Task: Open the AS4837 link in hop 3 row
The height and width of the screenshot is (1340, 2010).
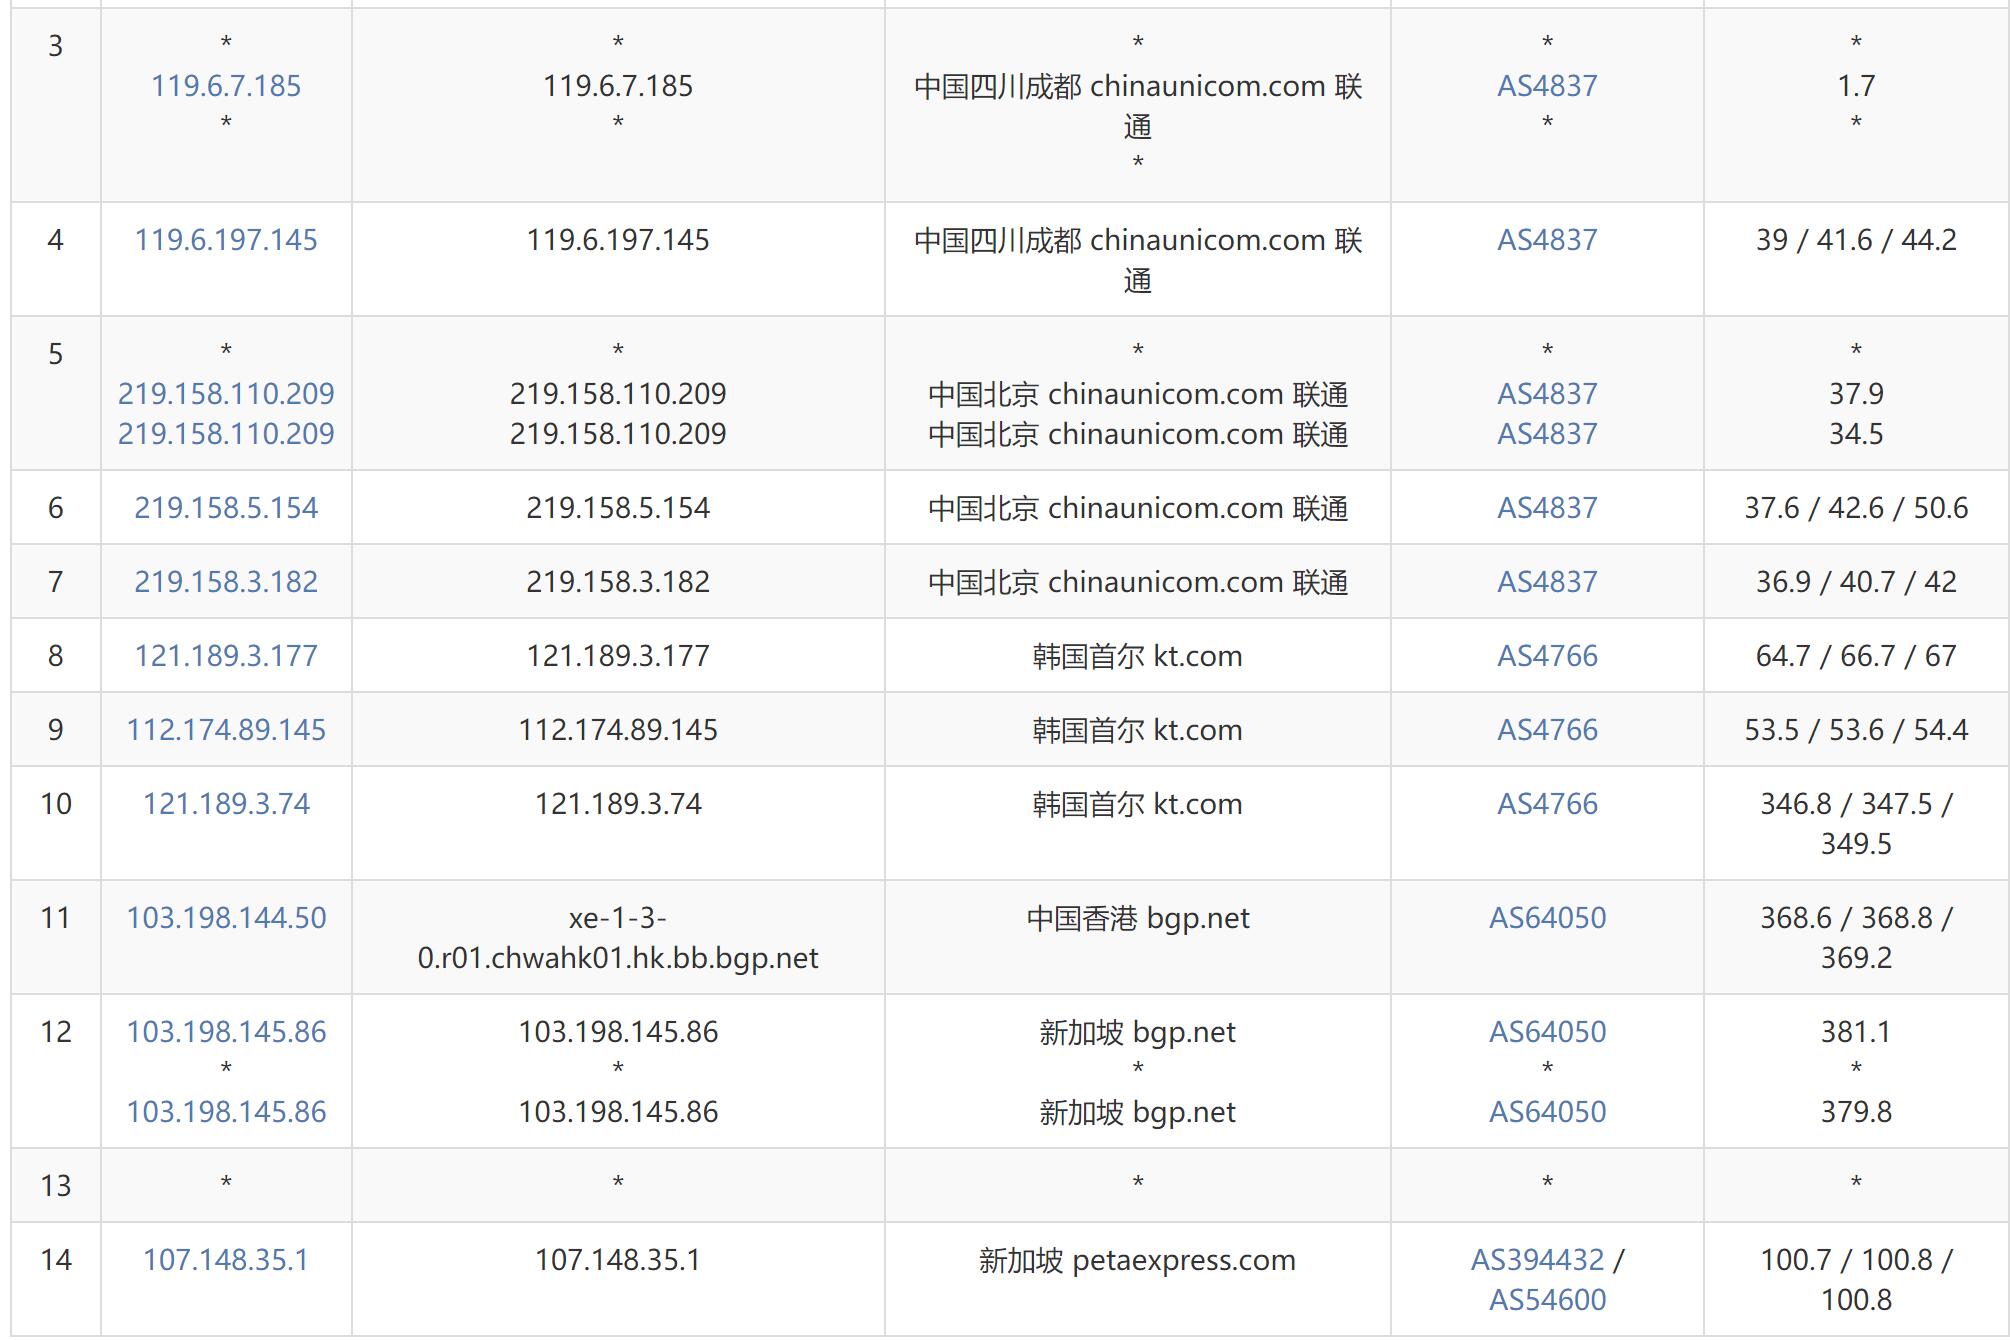Action: click(x=1547, y=86)
